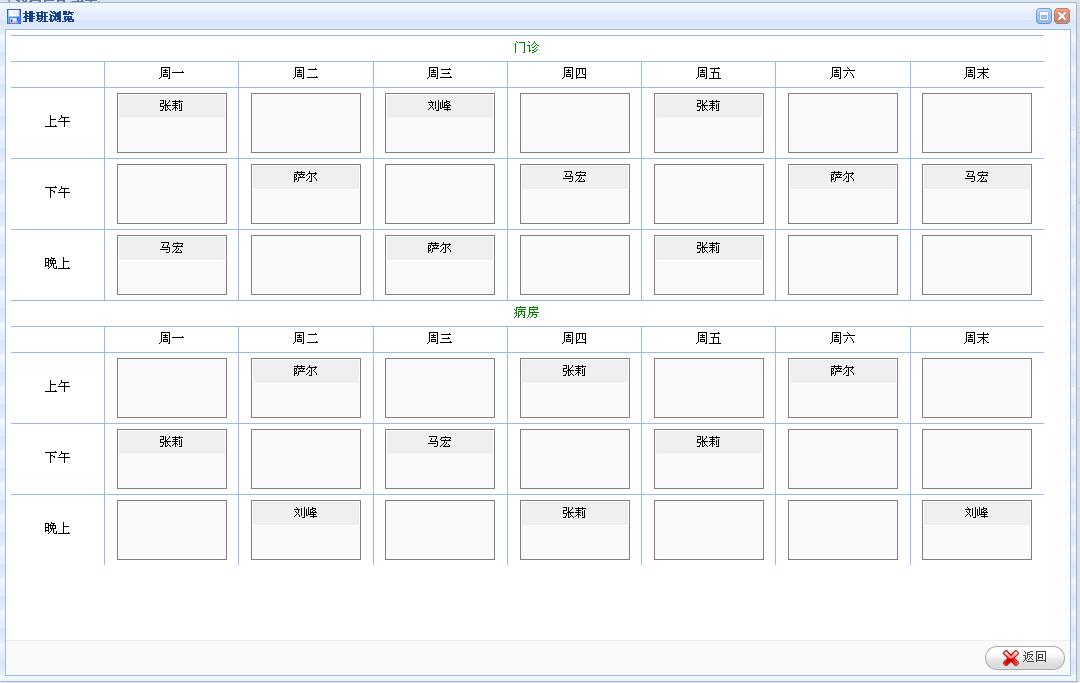
Task: Select 马宏 in 门诊 周四 下午
Action: point(574,176)
